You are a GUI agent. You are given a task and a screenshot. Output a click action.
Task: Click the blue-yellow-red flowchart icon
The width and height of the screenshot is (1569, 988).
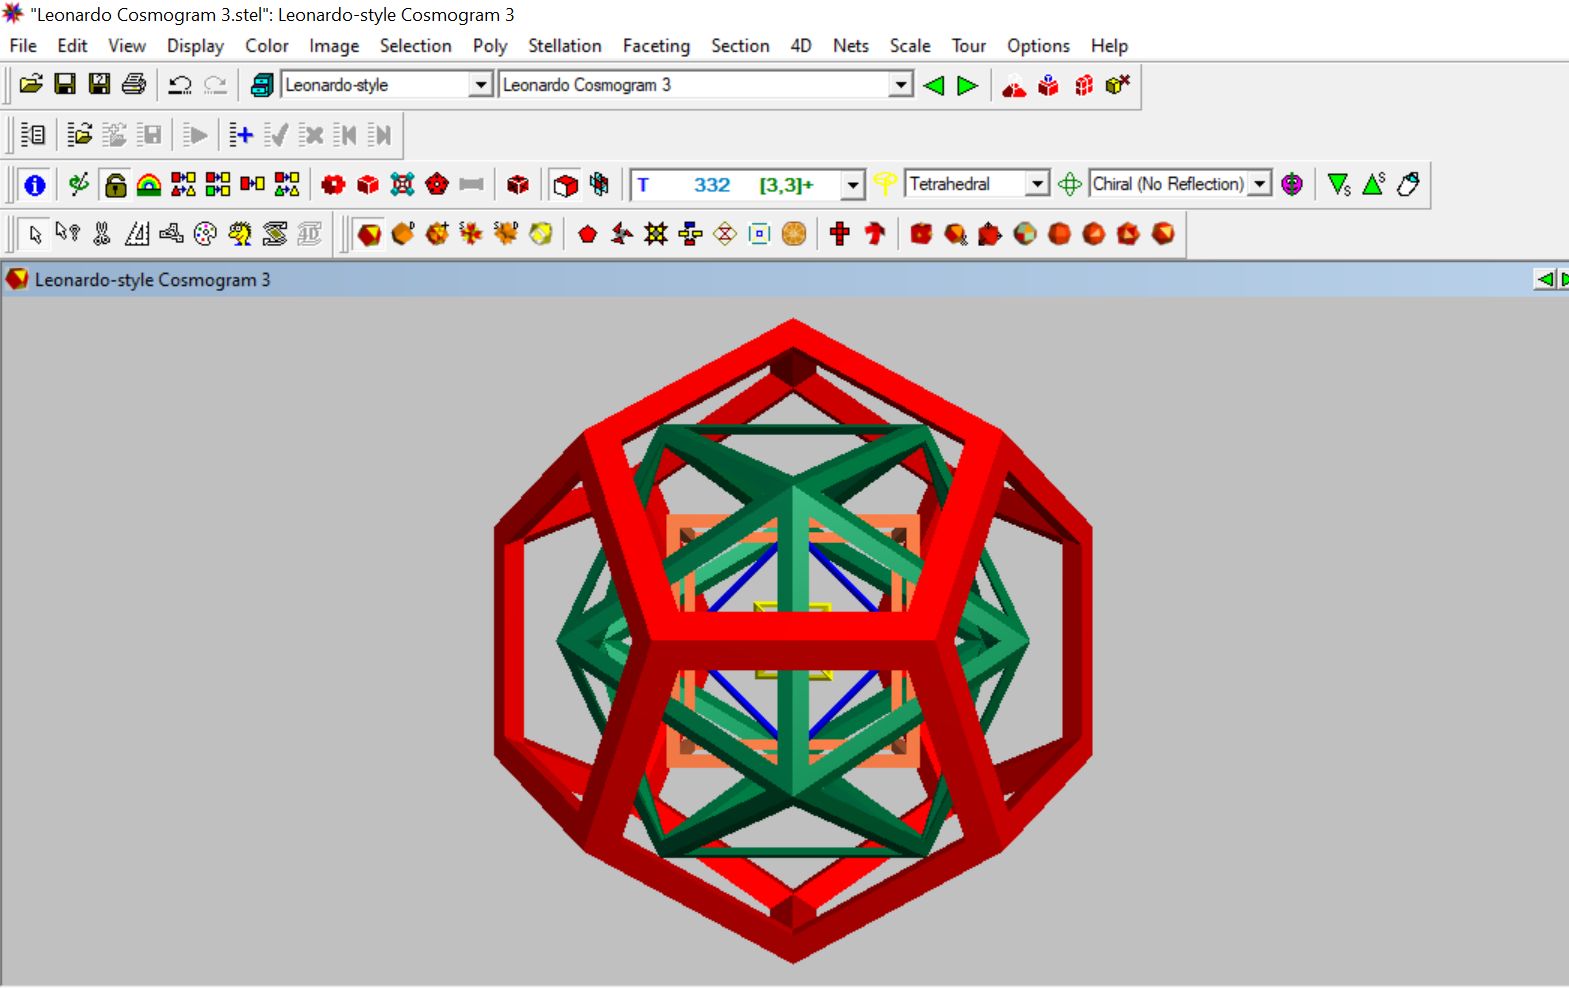690,234
